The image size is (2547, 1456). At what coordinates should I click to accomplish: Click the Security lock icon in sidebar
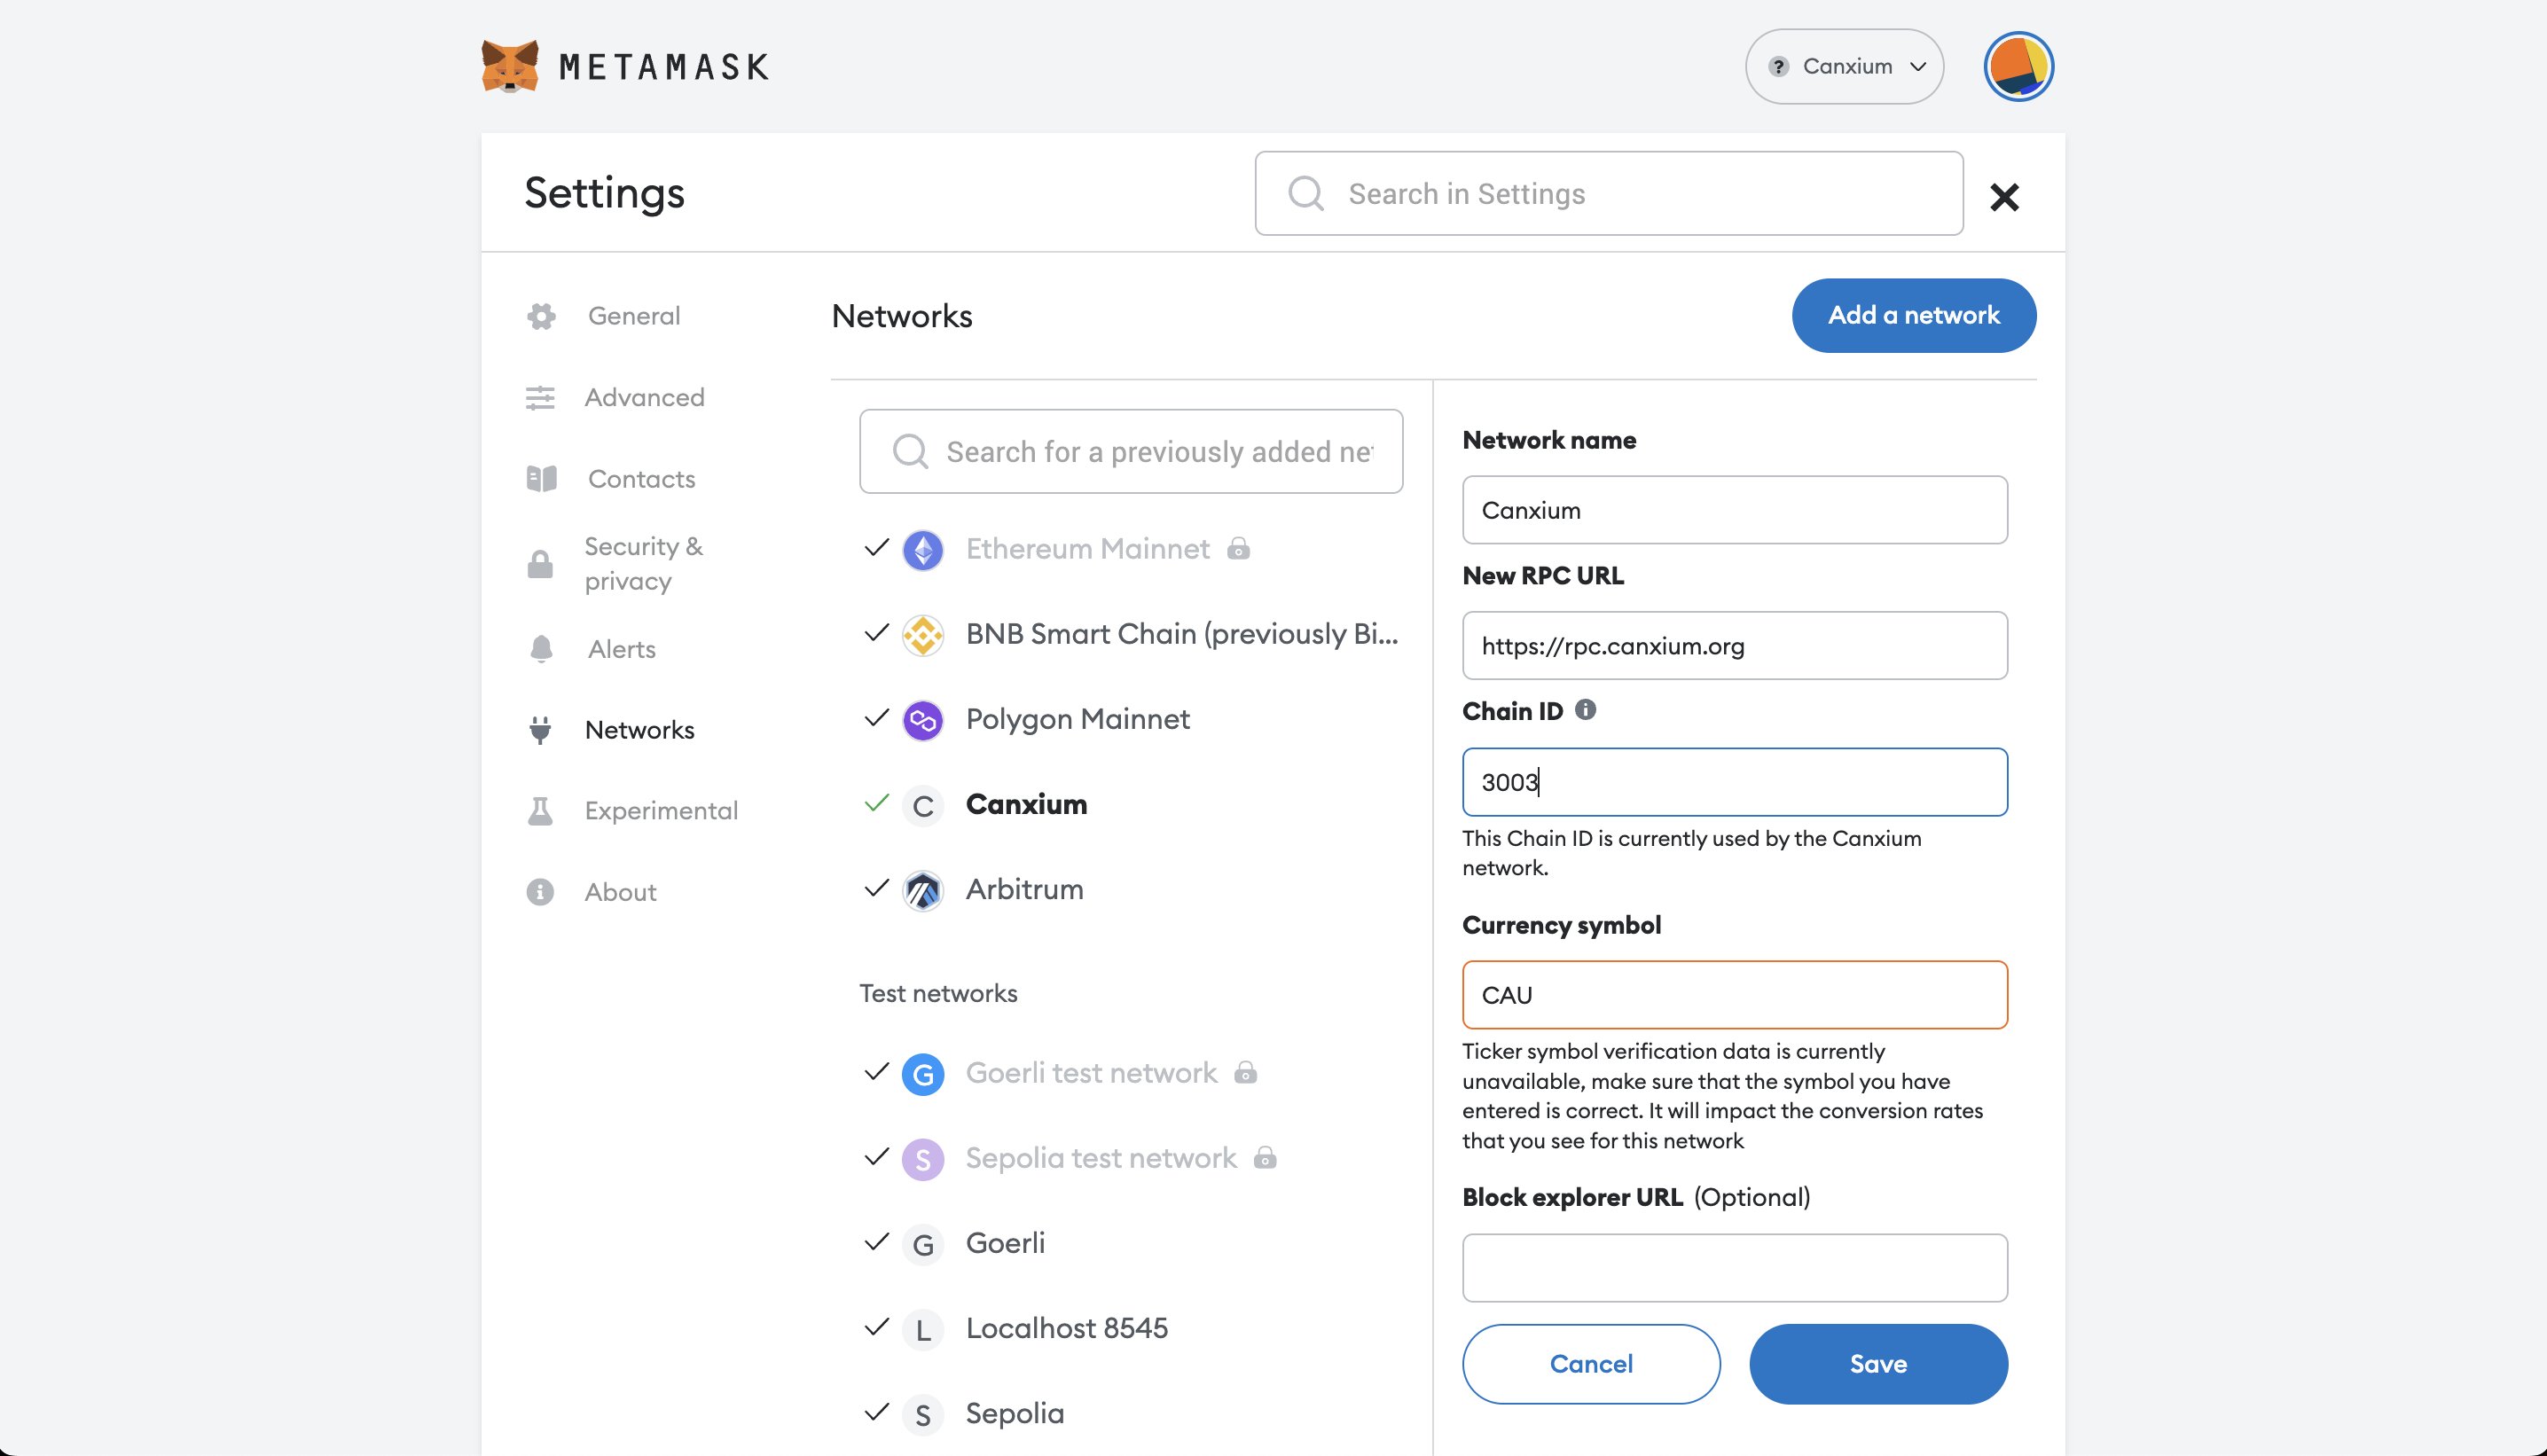click(540, 564)
